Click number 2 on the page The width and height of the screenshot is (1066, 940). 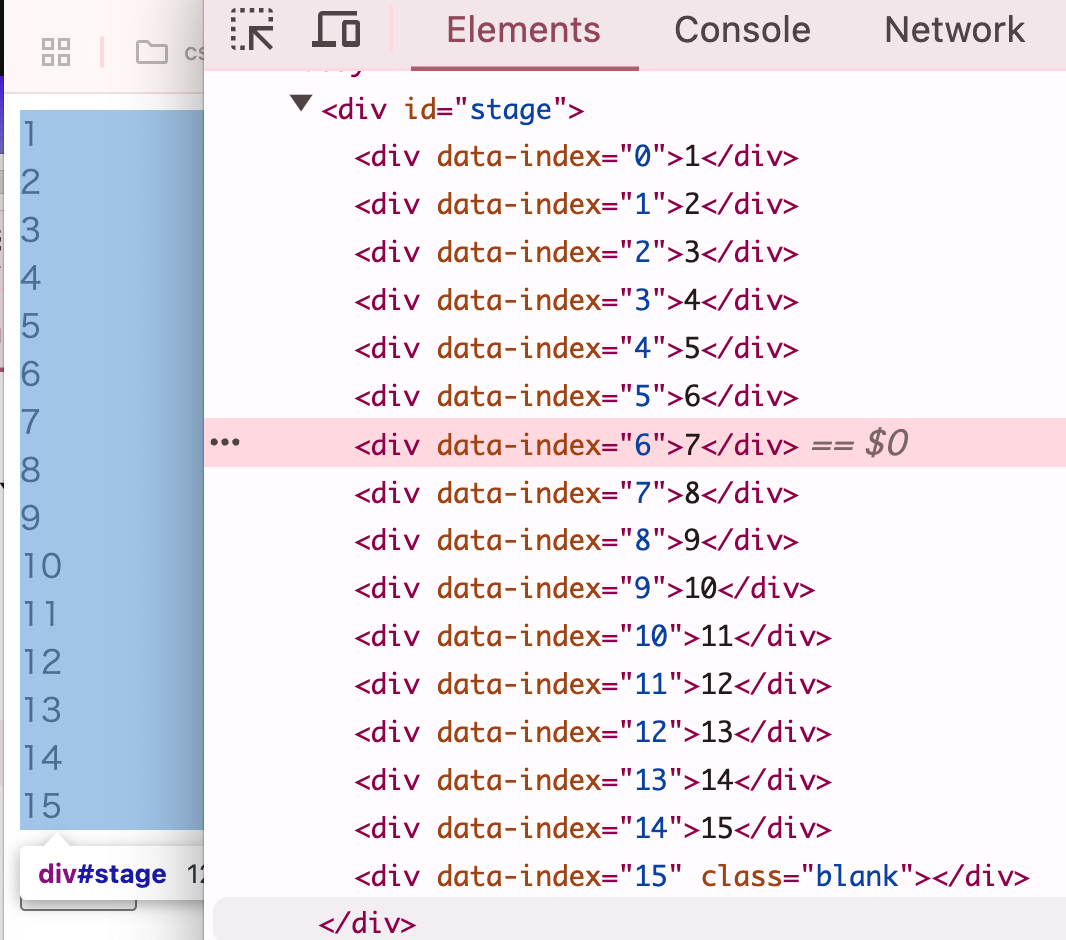[31, 181]
